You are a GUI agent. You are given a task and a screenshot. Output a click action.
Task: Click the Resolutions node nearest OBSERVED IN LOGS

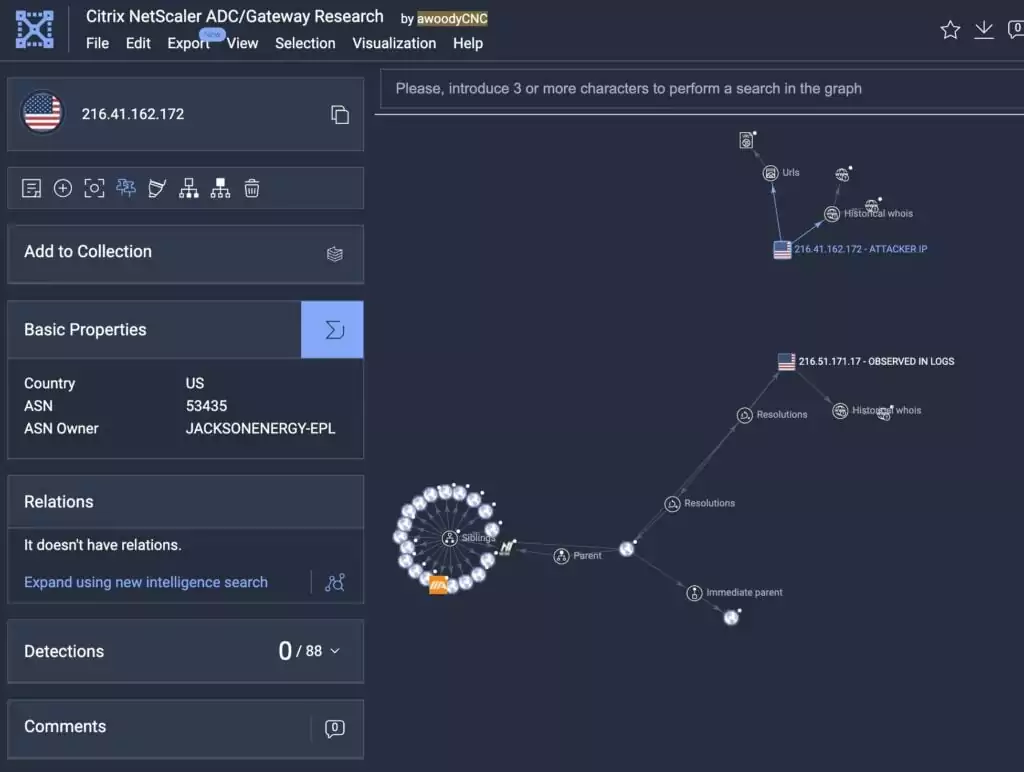(744, 415)
